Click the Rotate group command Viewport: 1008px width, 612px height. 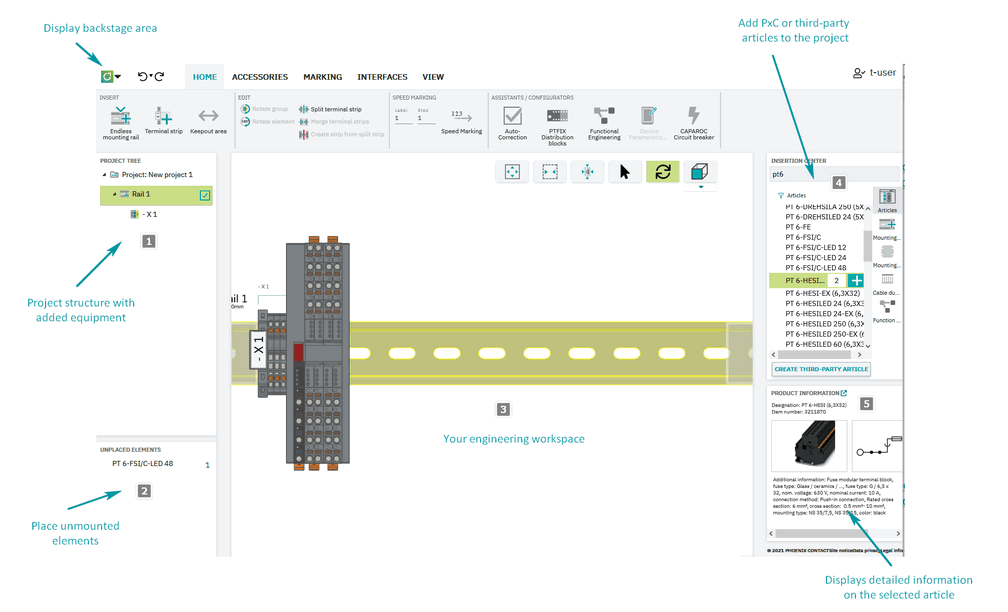click(264, 109)
